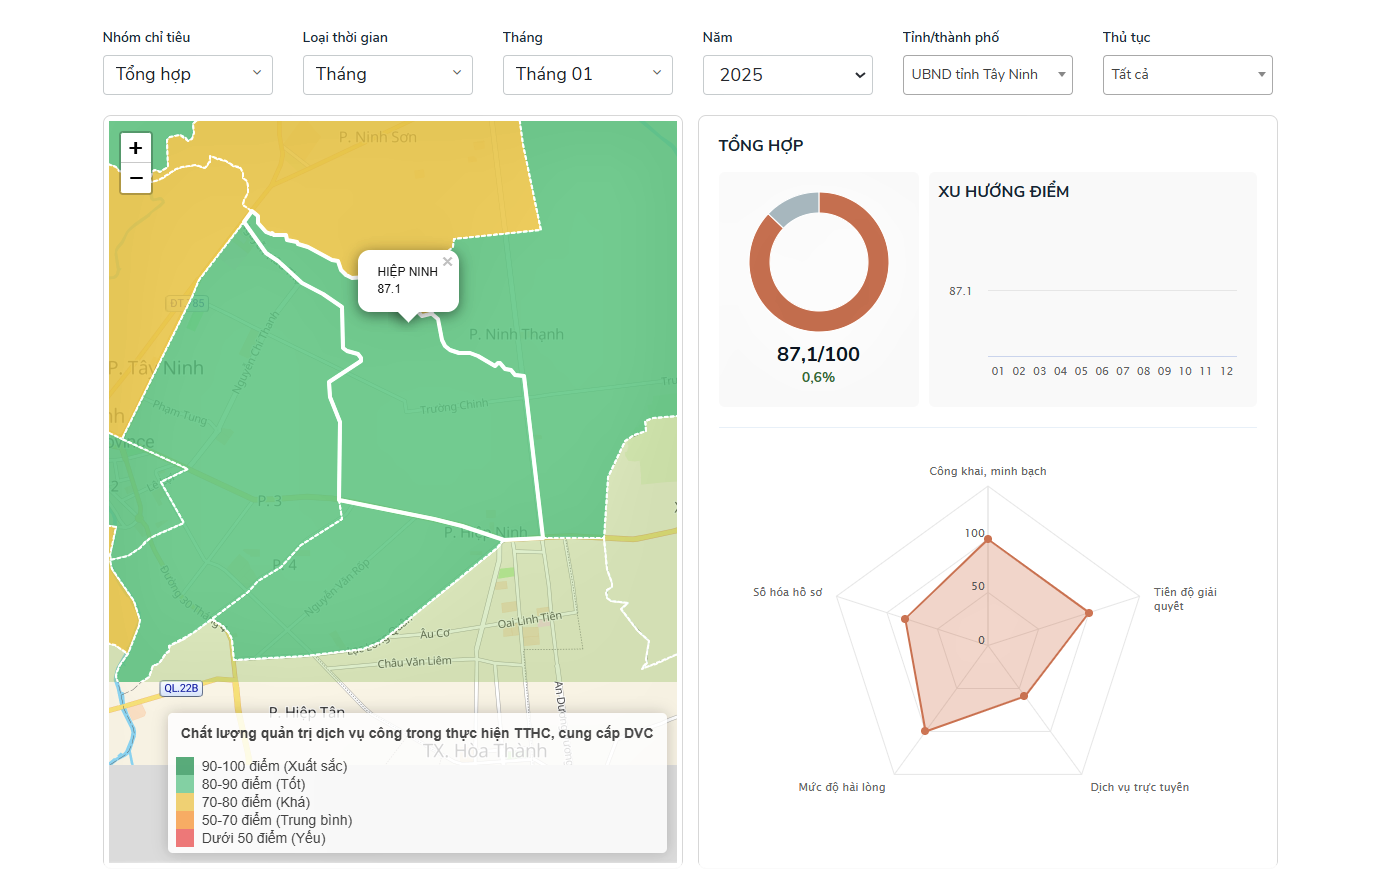
Task: Click the Số hóa hồ sơ radar label
Action: click(x=787, y=592)
